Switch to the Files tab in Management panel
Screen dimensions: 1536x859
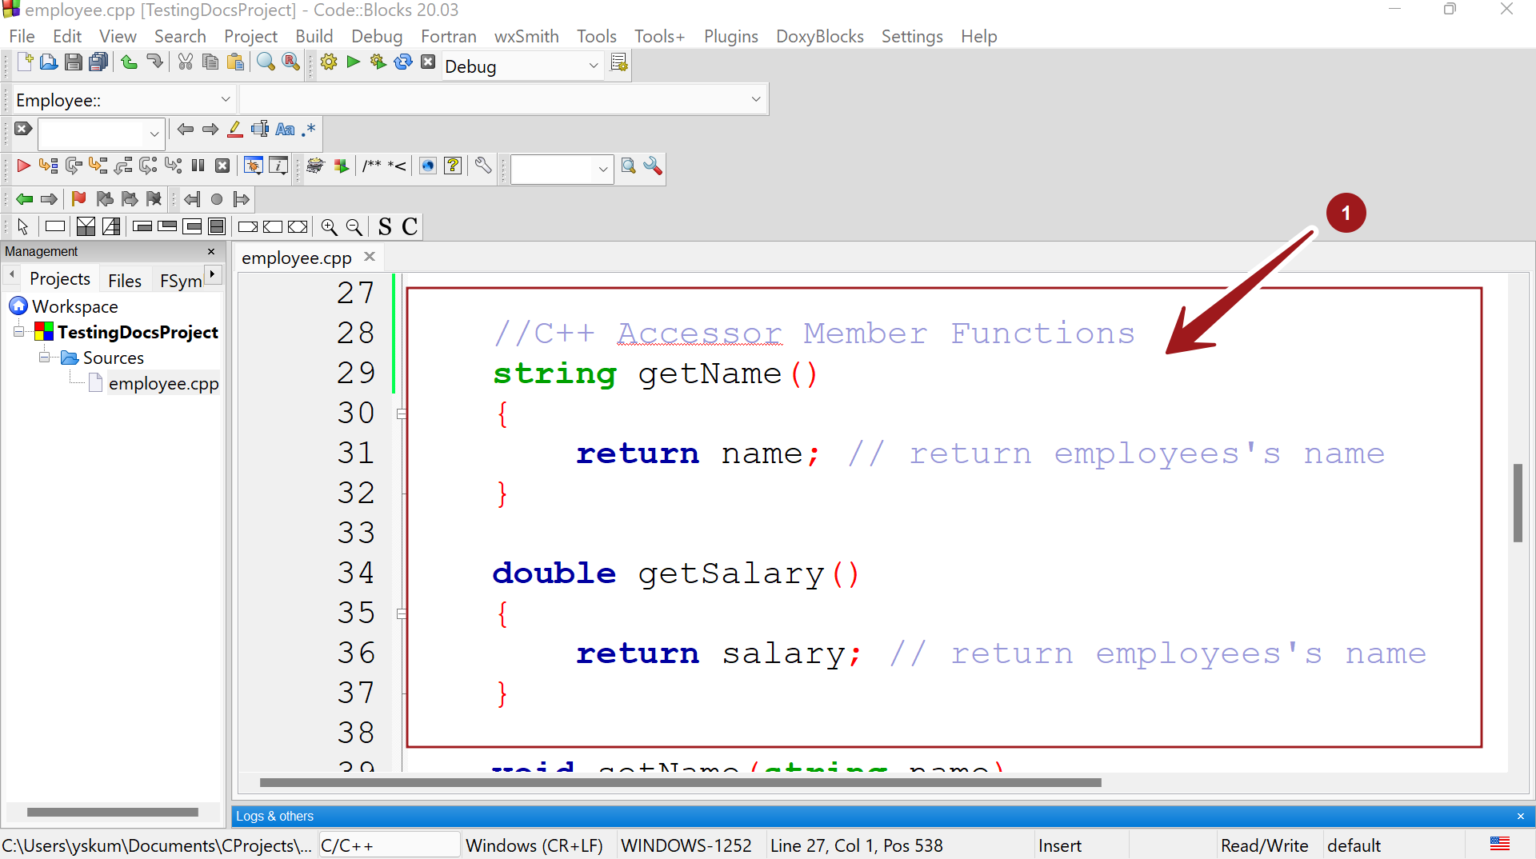124,279
